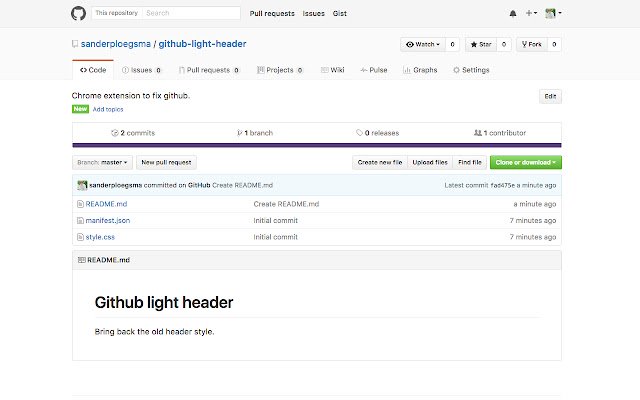Viewport: 640px width, 400px height.
Task: Switch to the Graphs tab
Action: [420, 70]
